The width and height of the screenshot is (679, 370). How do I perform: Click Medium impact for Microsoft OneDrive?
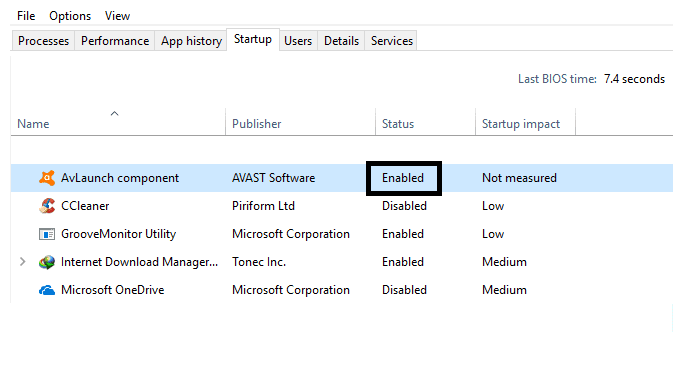tap(504, 290)
